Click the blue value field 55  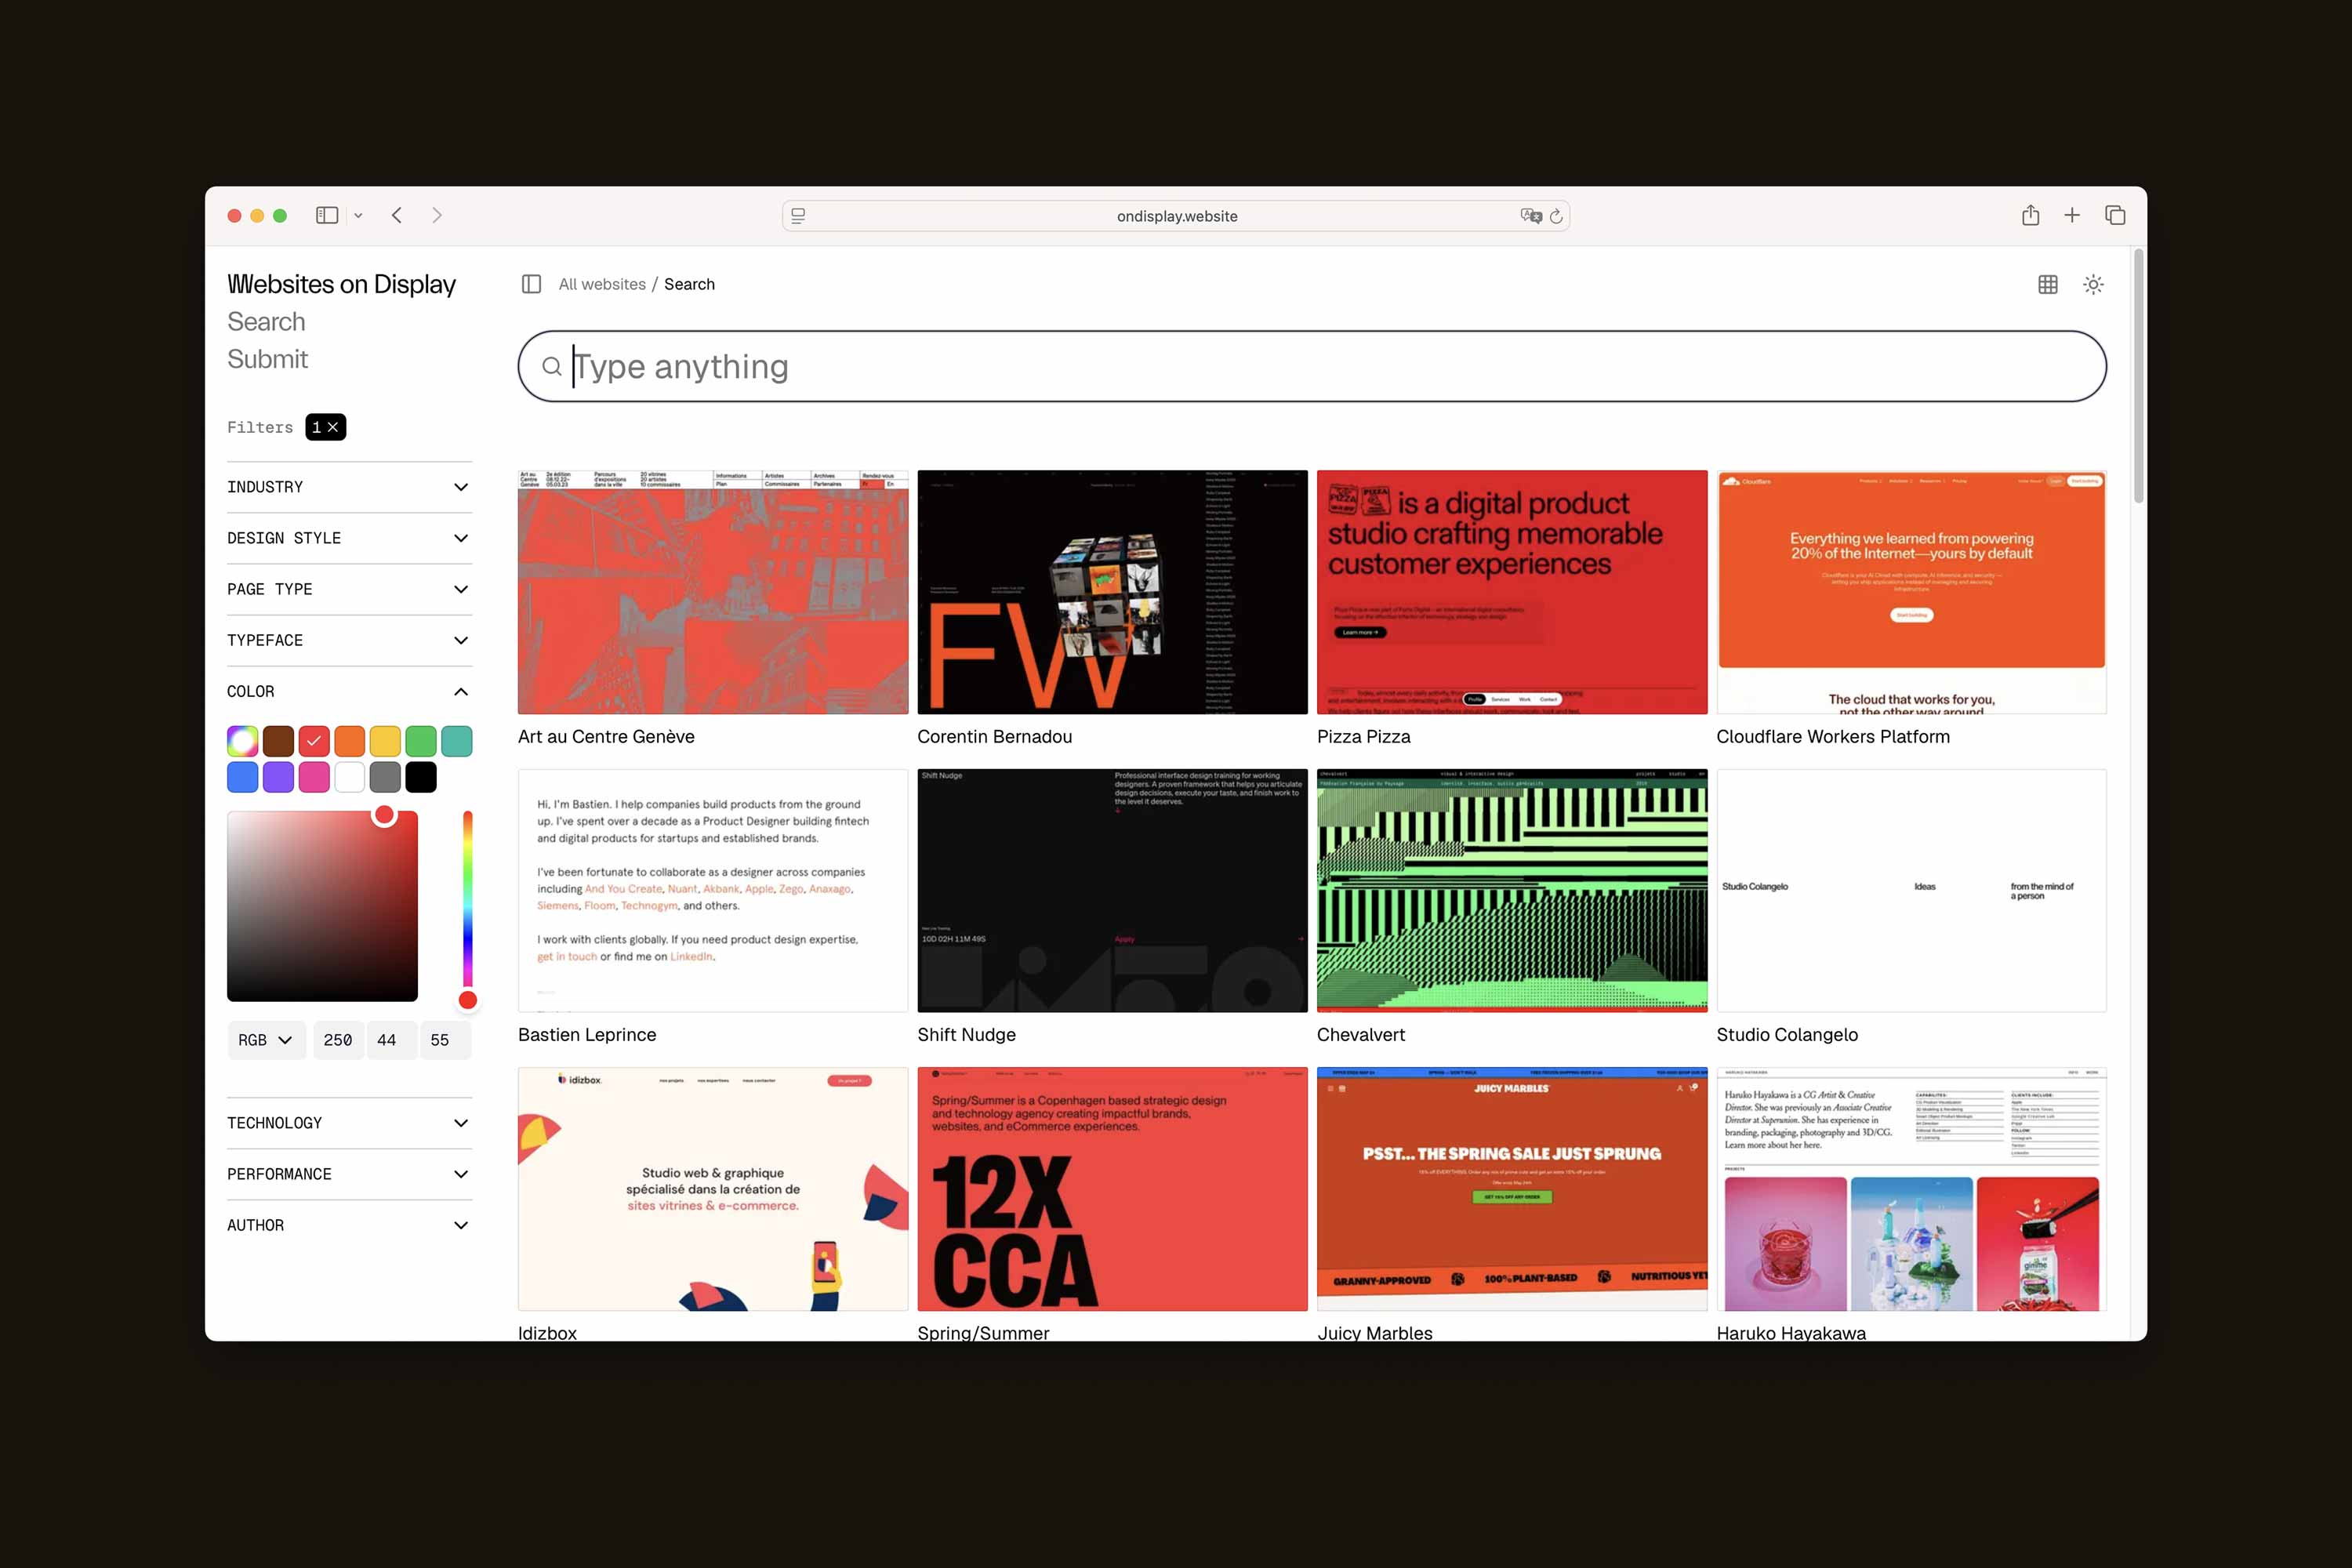444,1040
